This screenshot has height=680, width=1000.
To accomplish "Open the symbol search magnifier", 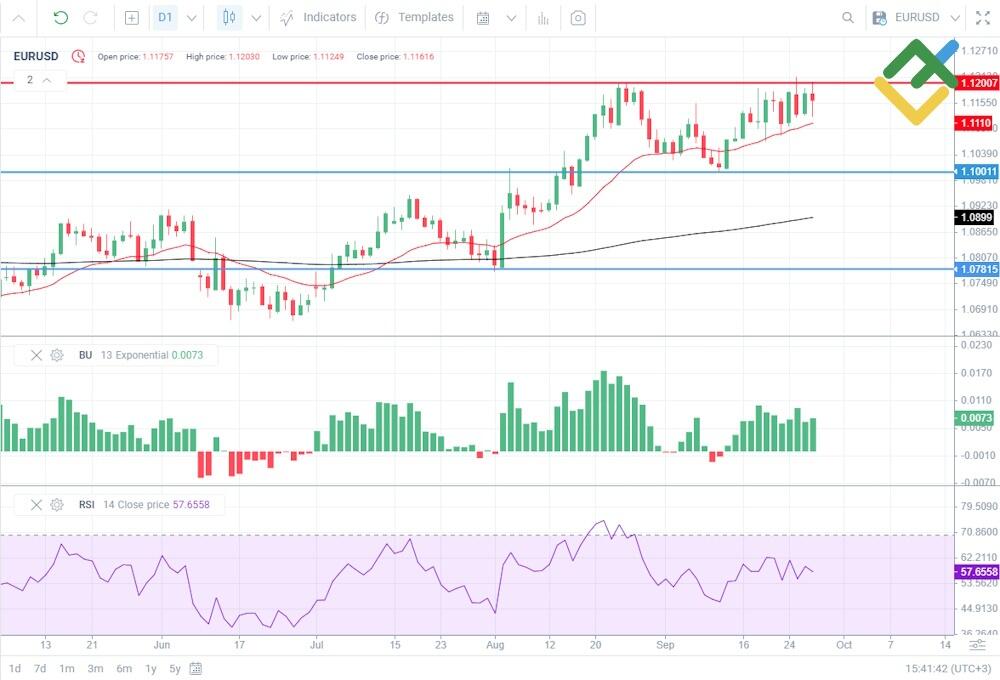I will pyautogui.click(x=848, y=17).
